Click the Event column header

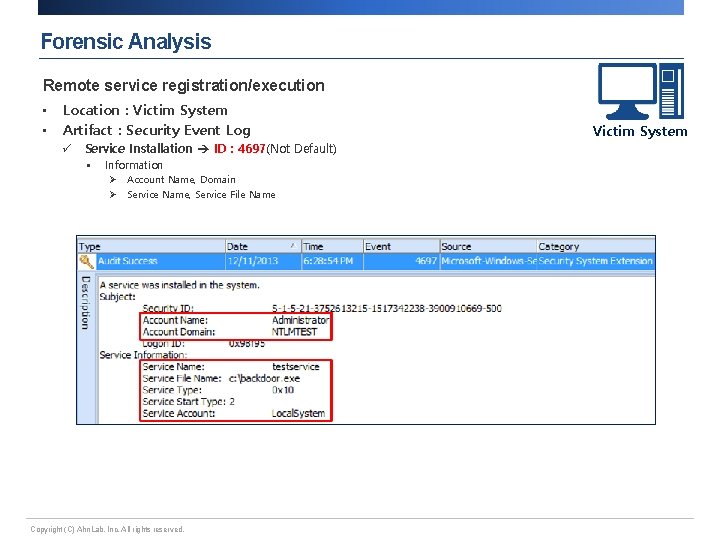[x=401, y=246]
